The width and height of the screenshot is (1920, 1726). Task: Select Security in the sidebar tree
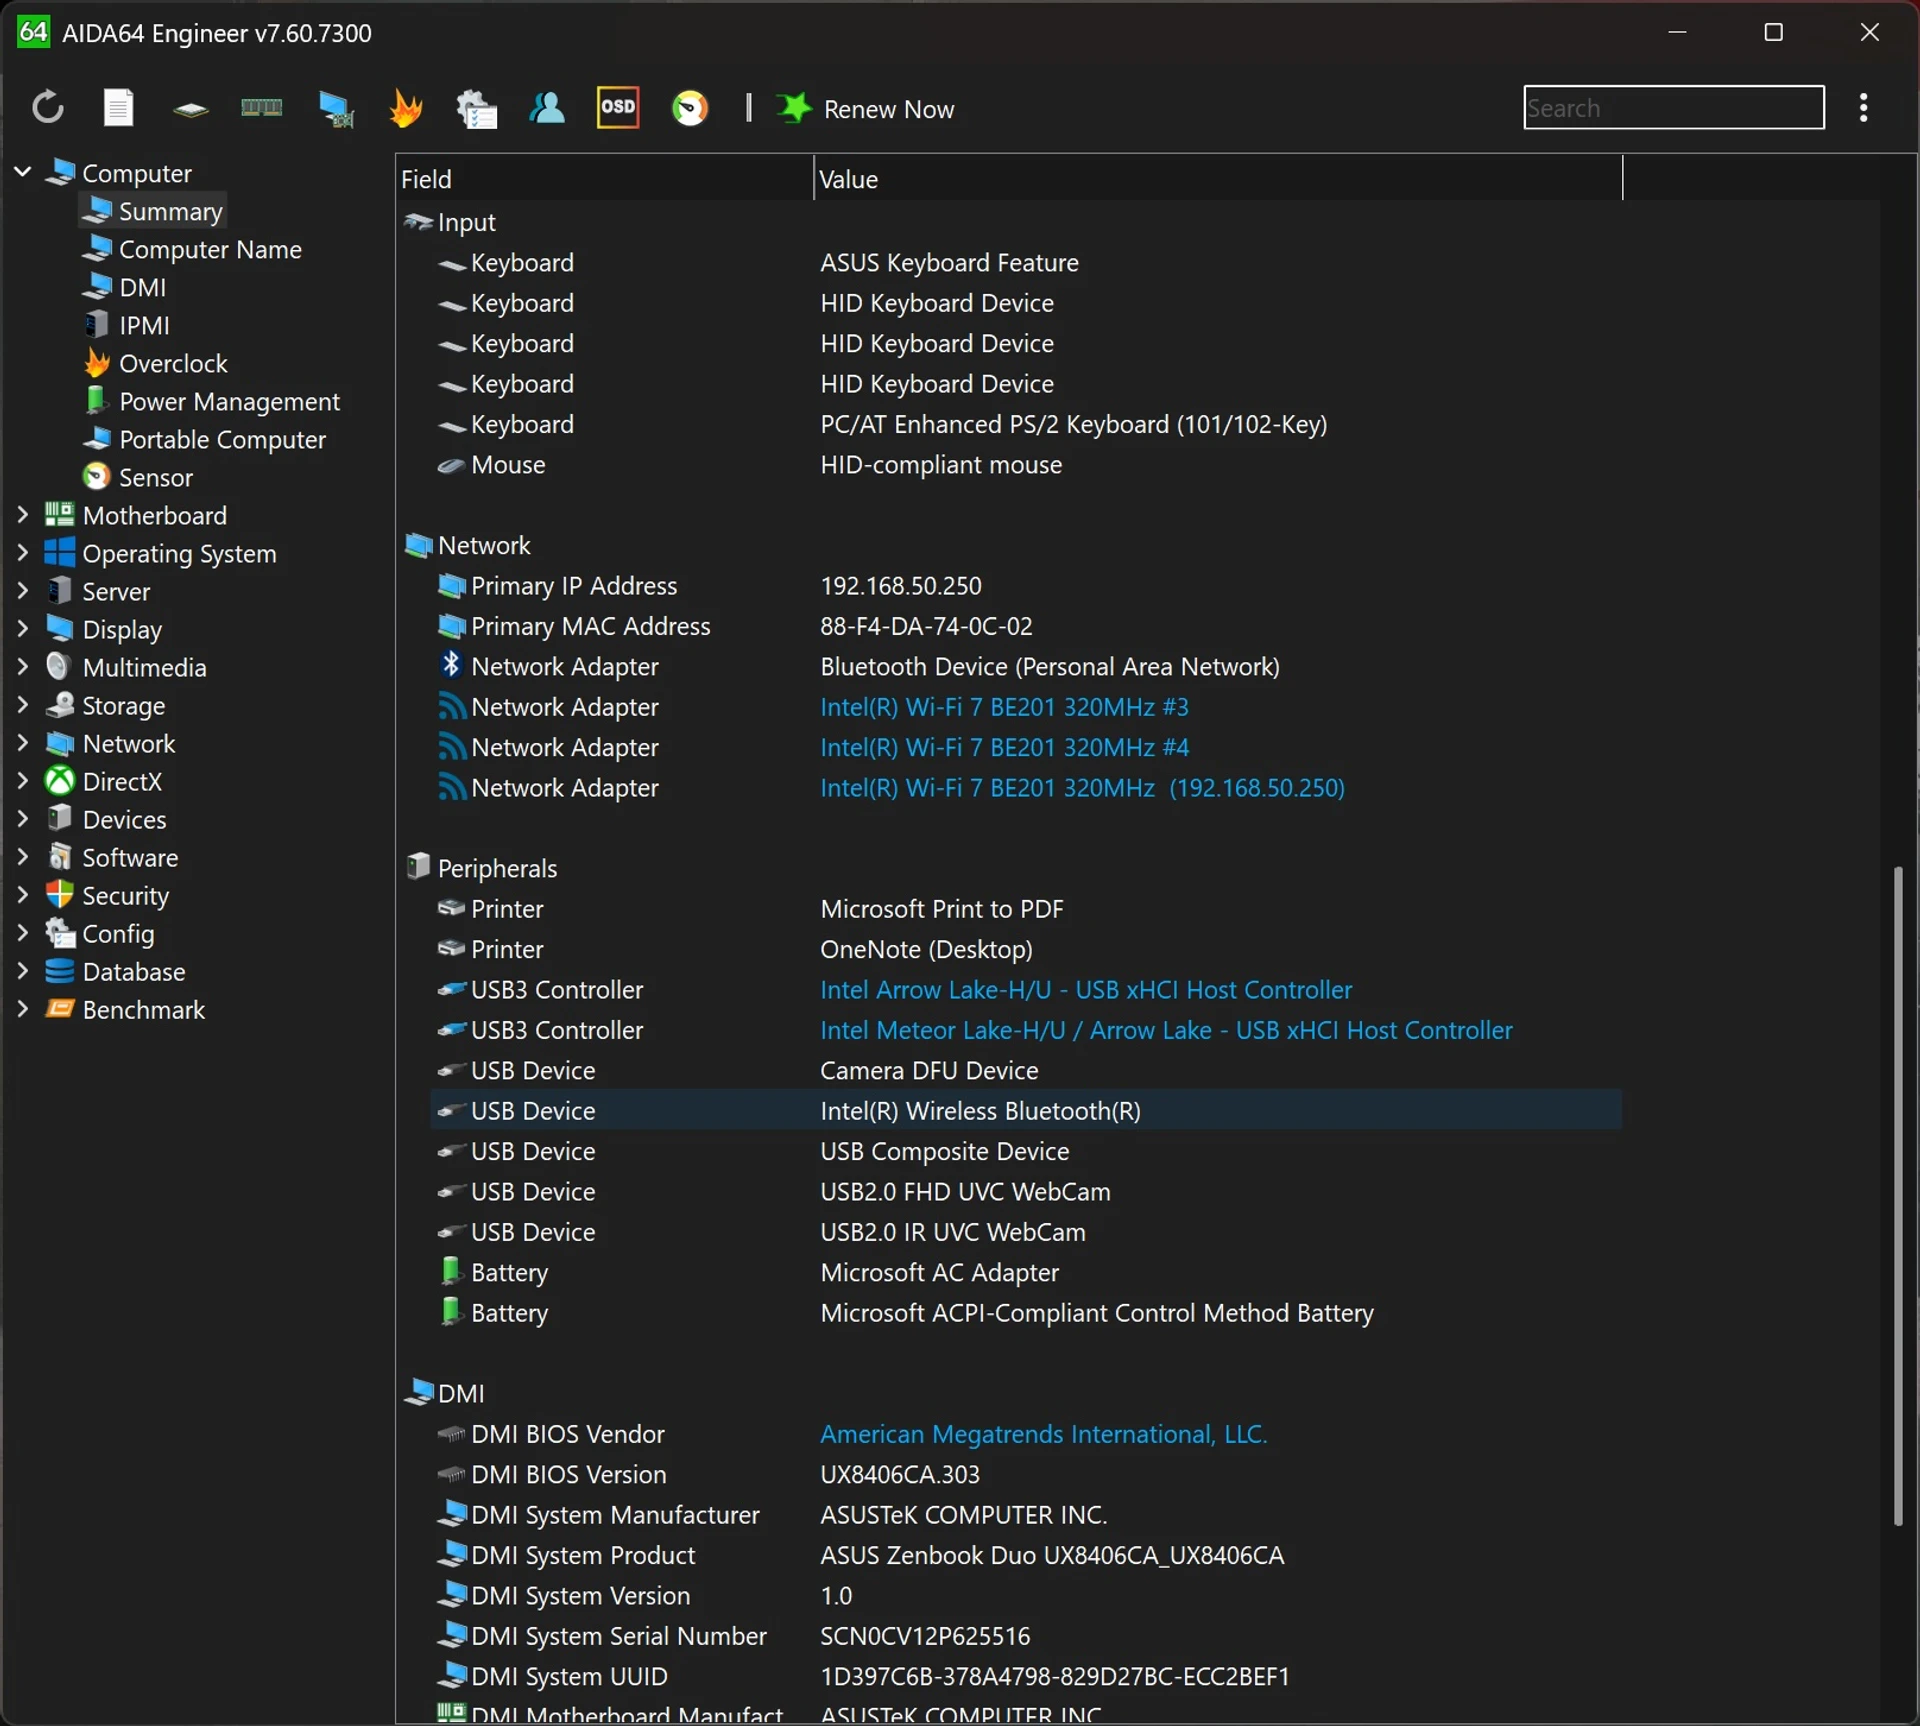tap(107, 895)
